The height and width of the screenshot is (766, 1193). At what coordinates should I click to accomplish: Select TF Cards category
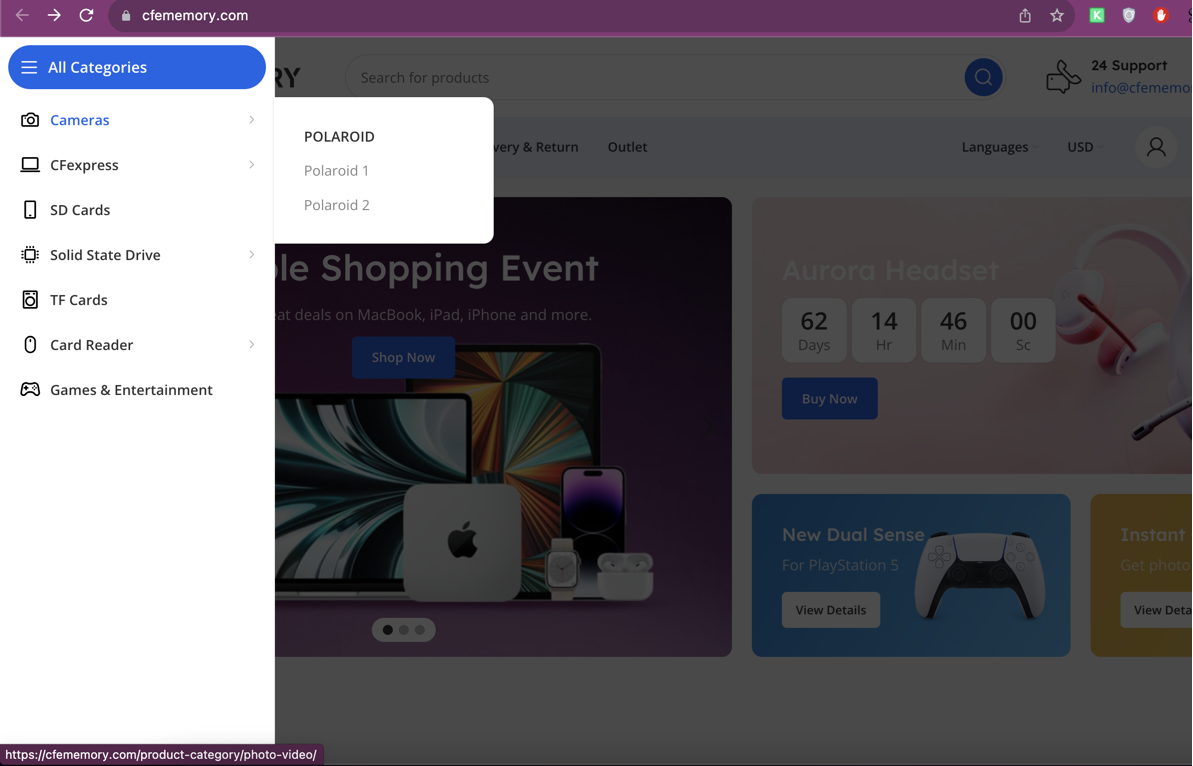pyautogui.click(x=78, y=300)
